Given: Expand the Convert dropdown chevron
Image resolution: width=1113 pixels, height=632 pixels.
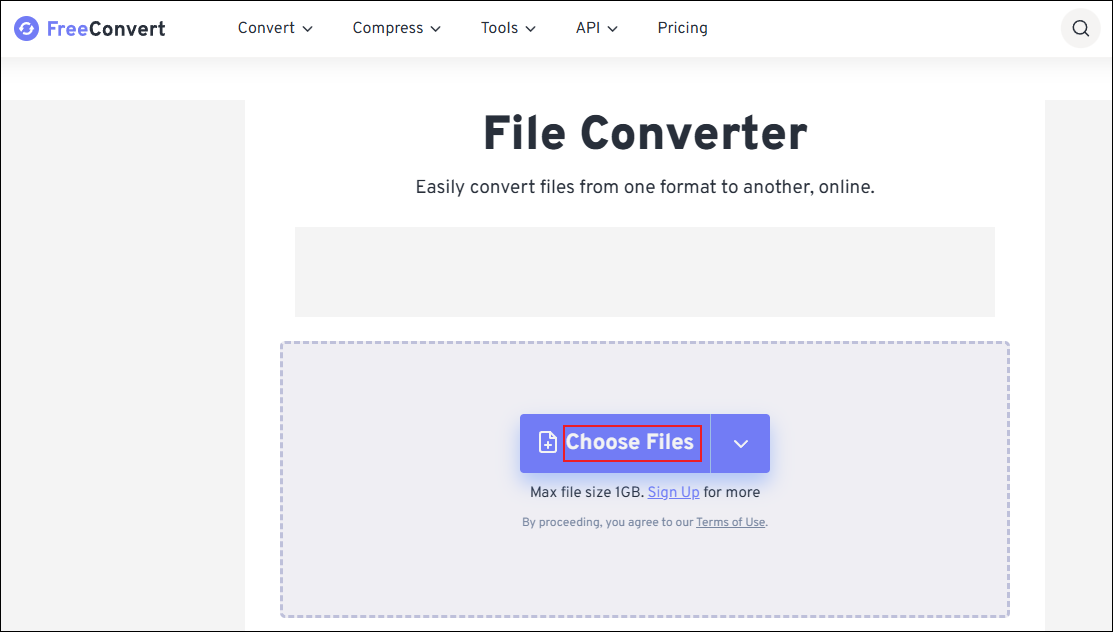Looking at the screenshot, I should [307, 29].
